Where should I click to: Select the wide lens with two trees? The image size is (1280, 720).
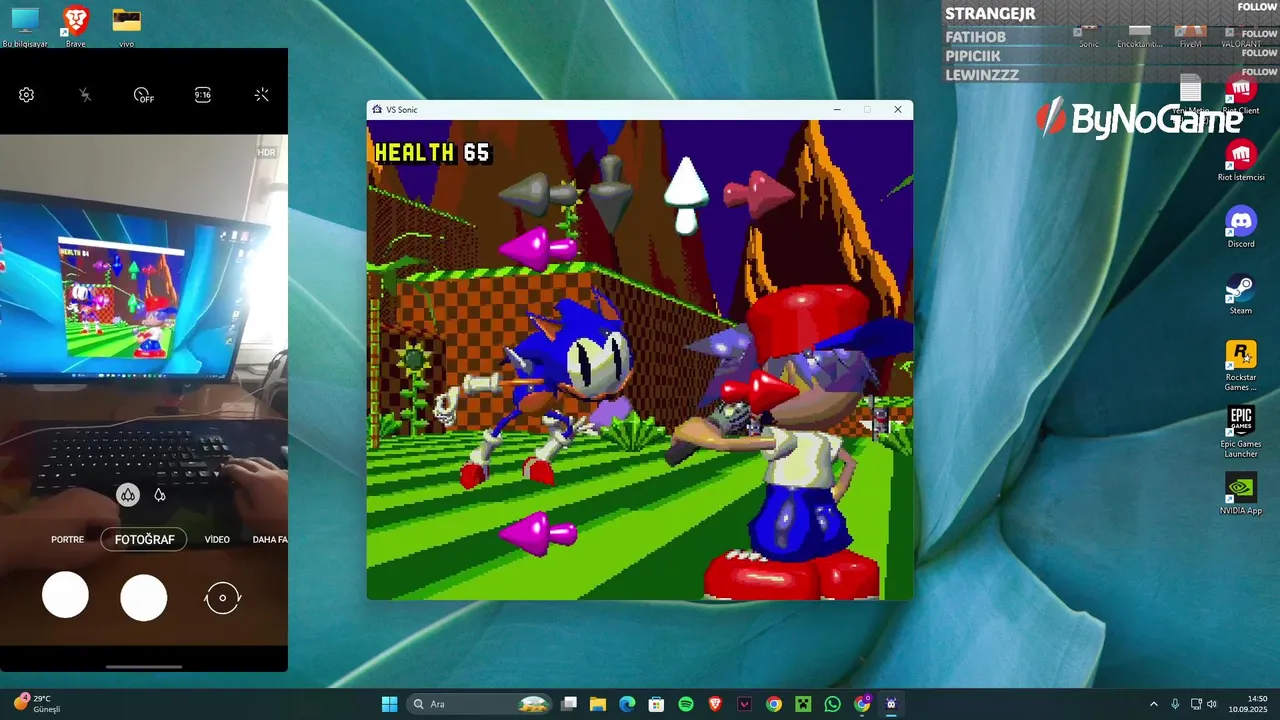pos(159,495)
